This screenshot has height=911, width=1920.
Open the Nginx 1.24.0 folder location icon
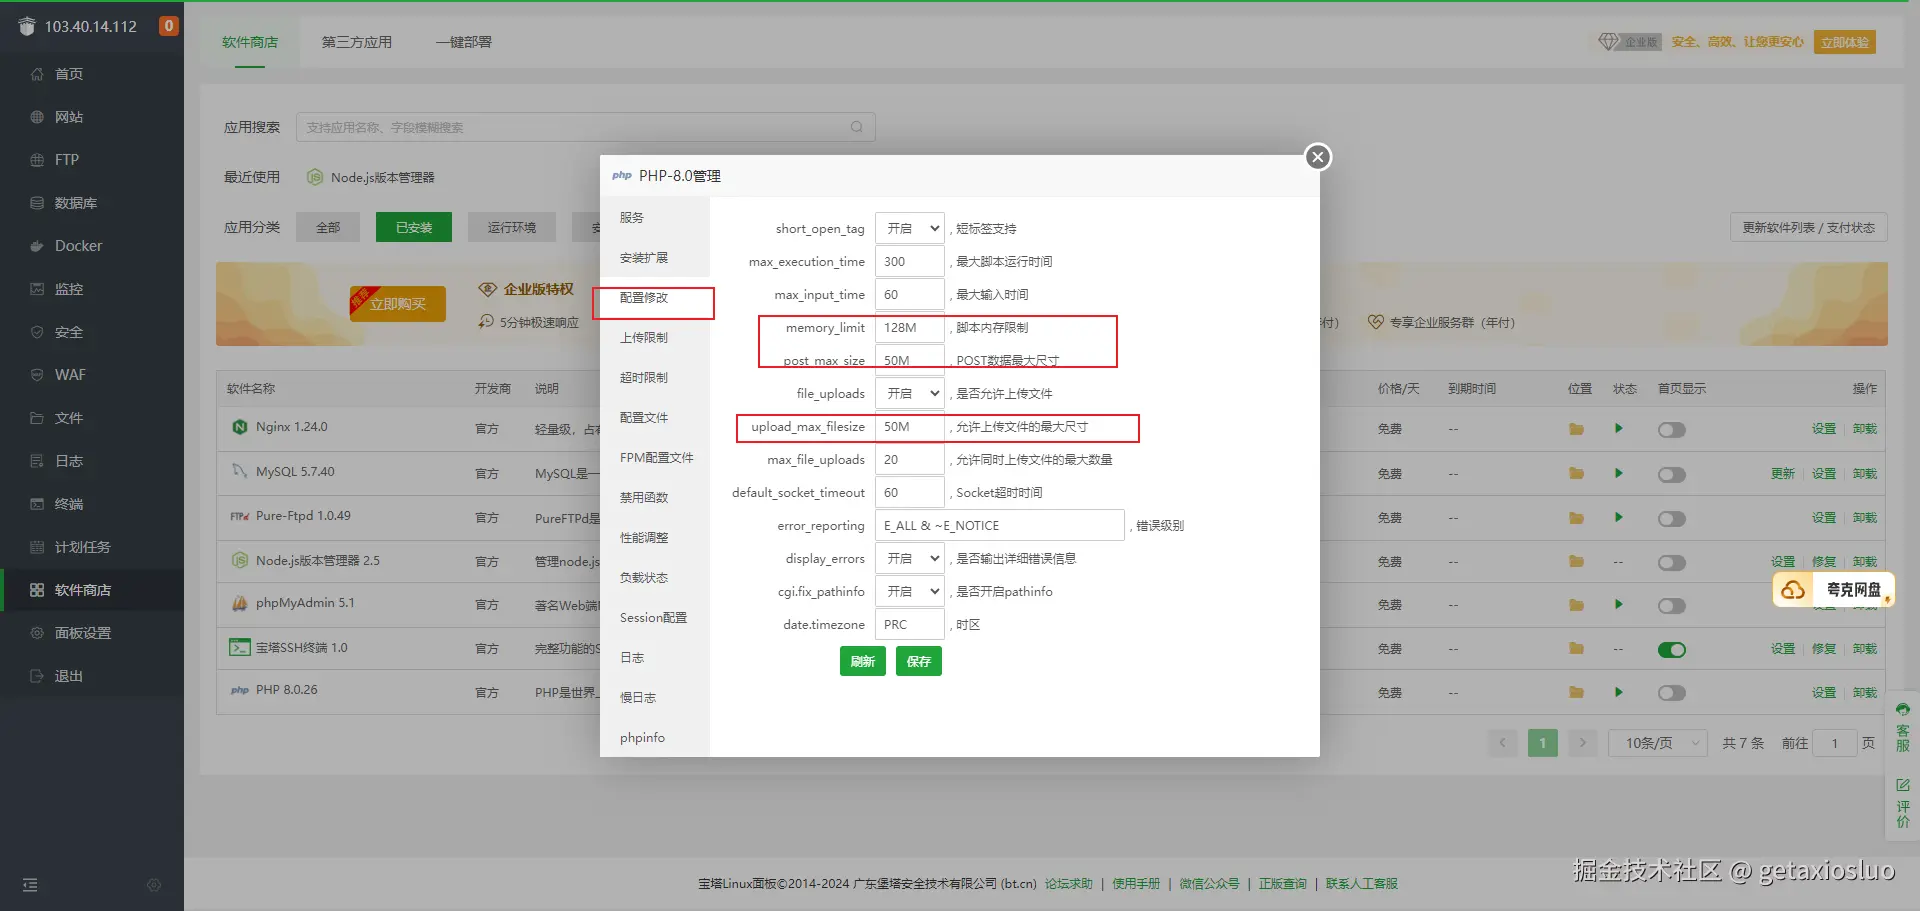(x=1576, y=429)
